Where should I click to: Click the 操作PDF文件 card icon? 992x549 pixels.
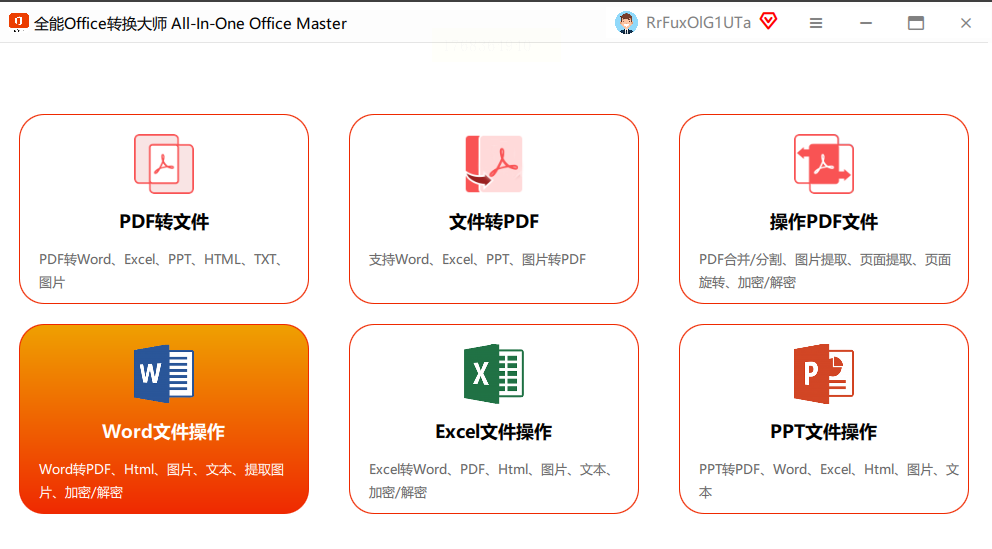click(824, 164)
